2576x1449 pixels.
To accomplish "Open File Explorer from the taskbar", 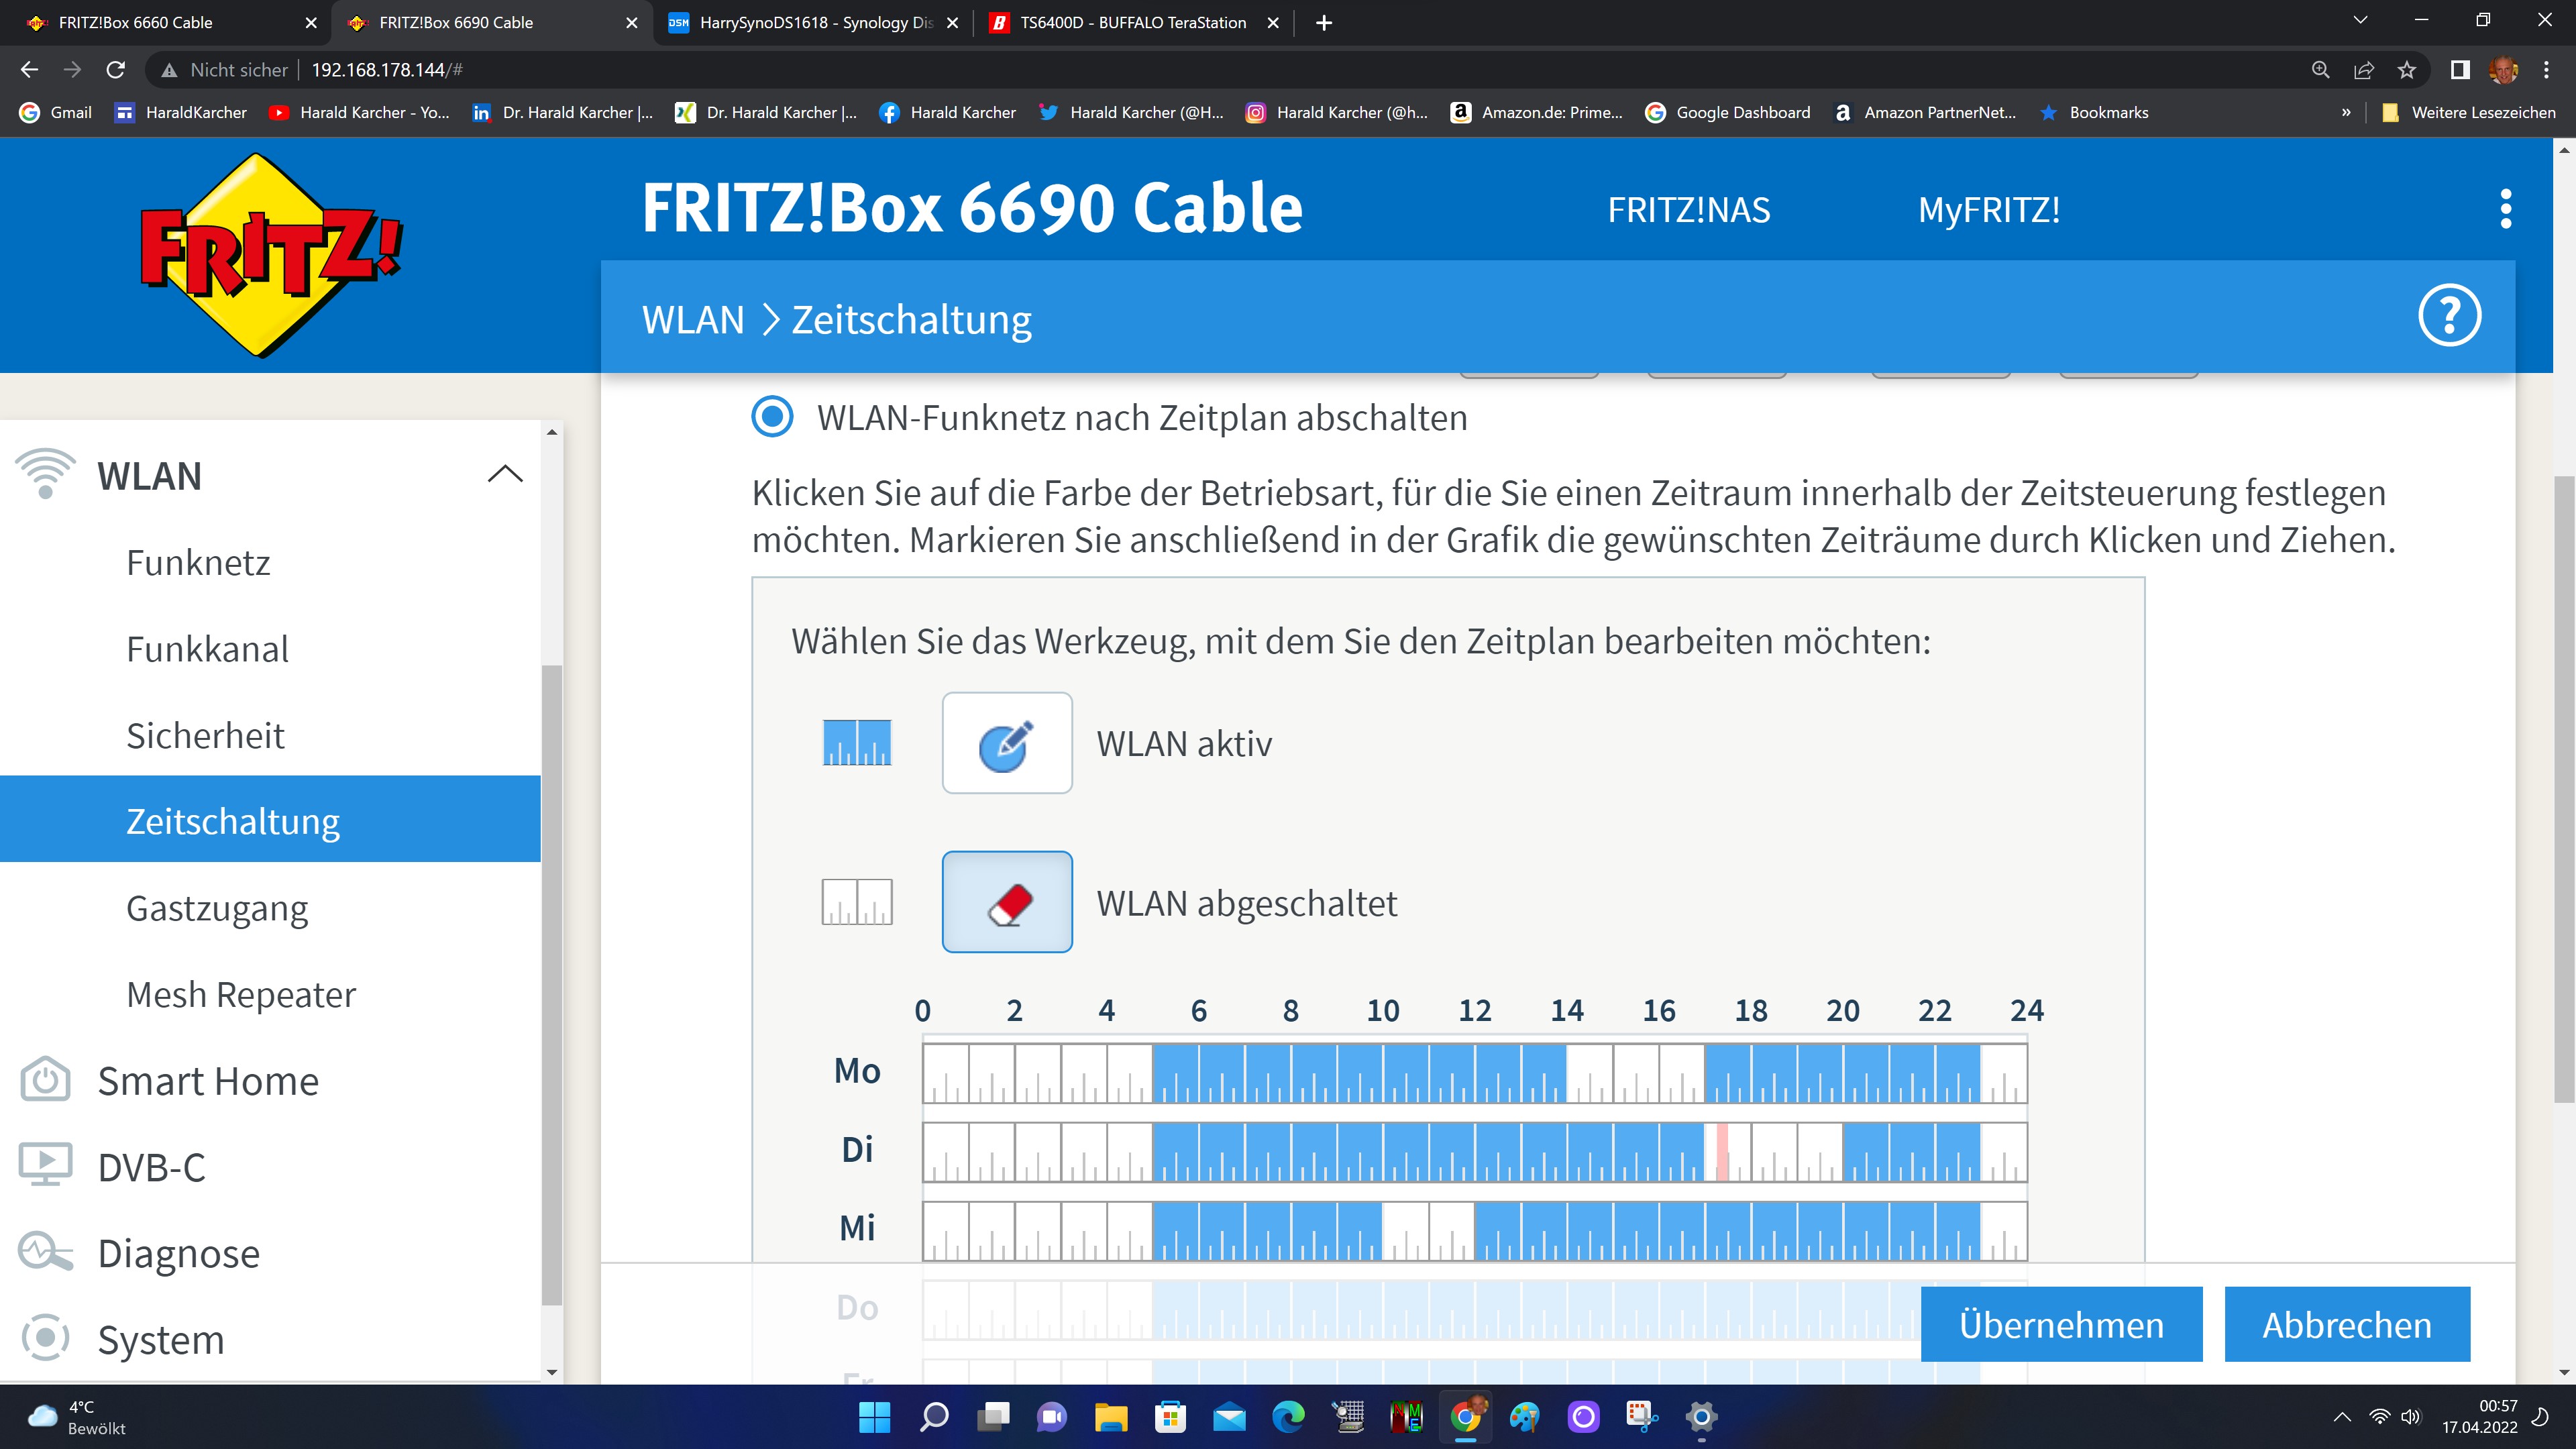I will coord(1110,1416).
